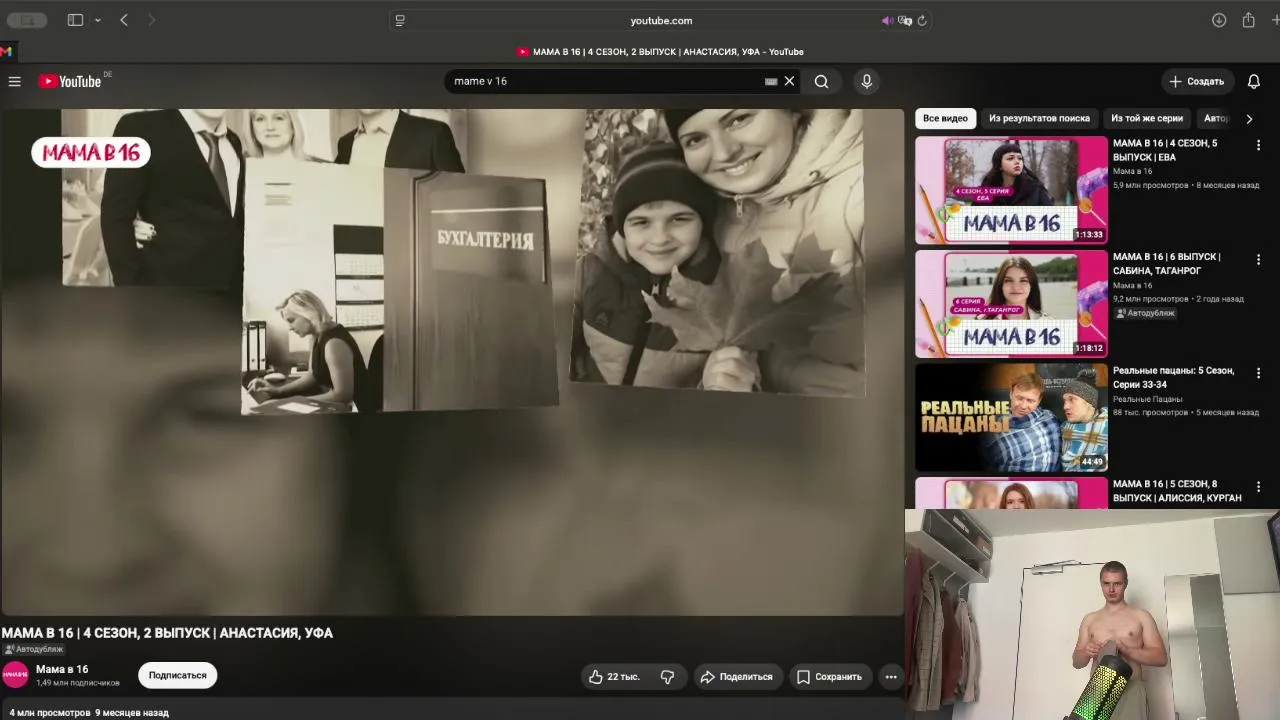This screenshot has height=720, width=1280.
Task: Show more filter chips with right arrow
Action: coord(1249,118)
